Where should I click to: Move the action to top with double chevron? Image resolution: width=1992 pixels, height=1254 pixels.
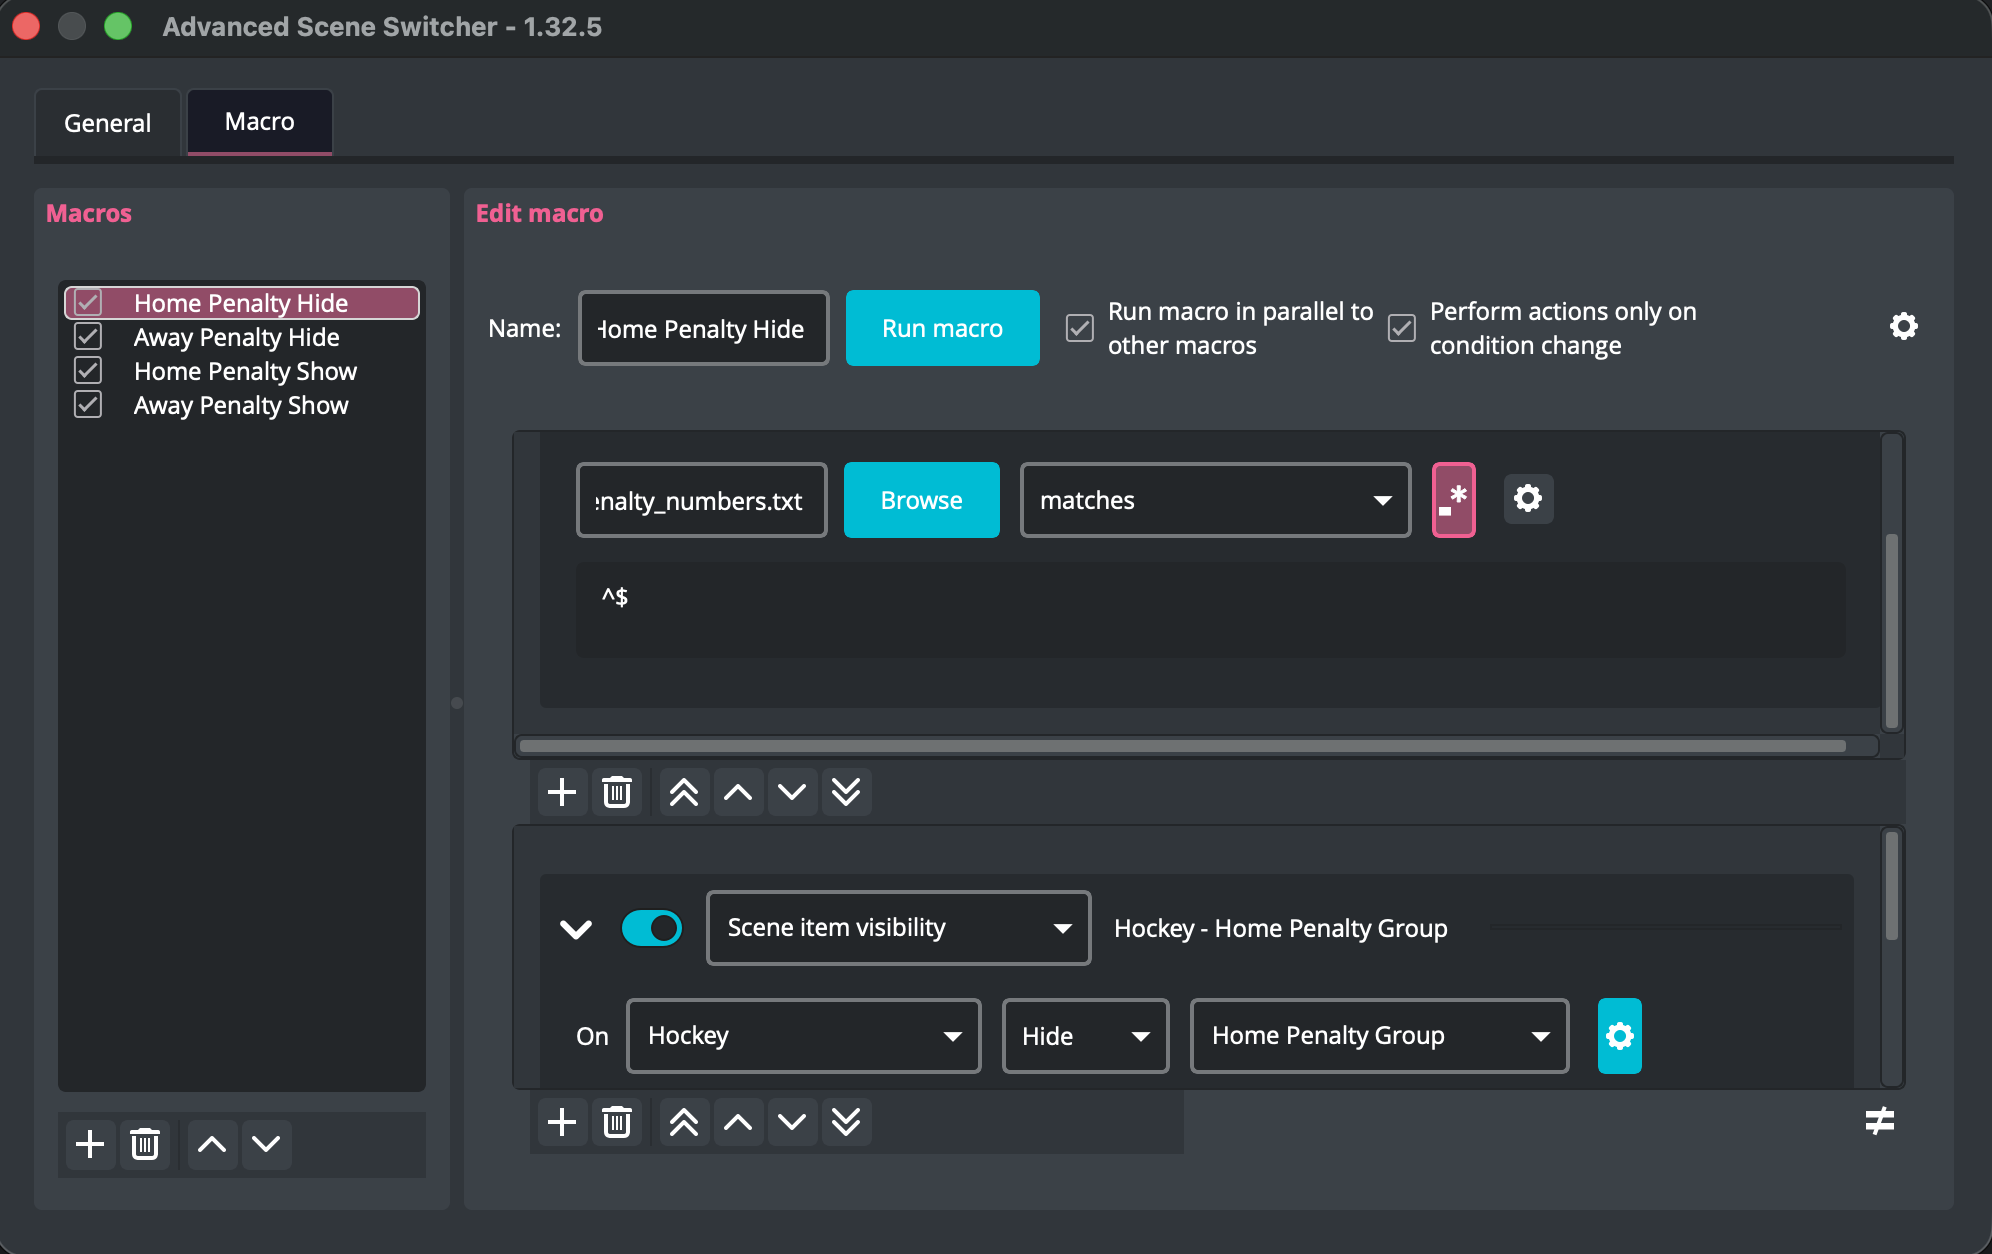coord(683,1121)
